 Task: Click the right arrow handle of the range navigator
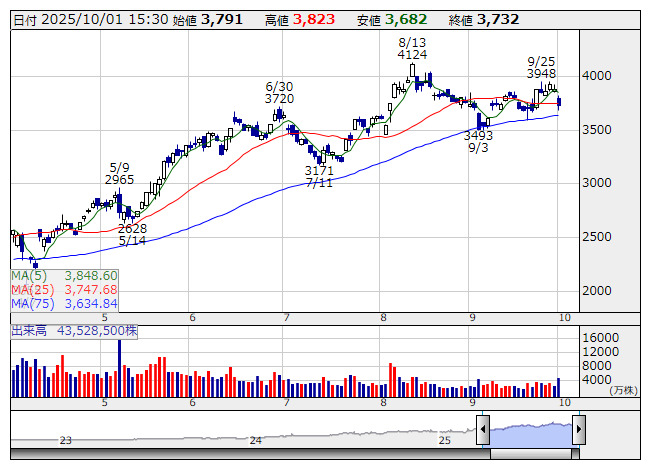[579, 429]
